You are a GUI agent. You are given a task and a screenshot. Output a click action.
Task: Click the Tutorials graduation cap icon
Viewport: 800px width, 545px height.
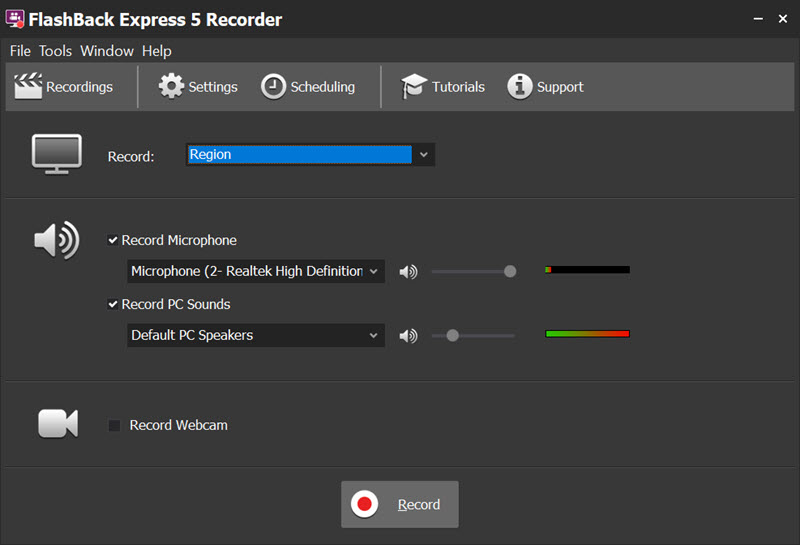[414, 86]
